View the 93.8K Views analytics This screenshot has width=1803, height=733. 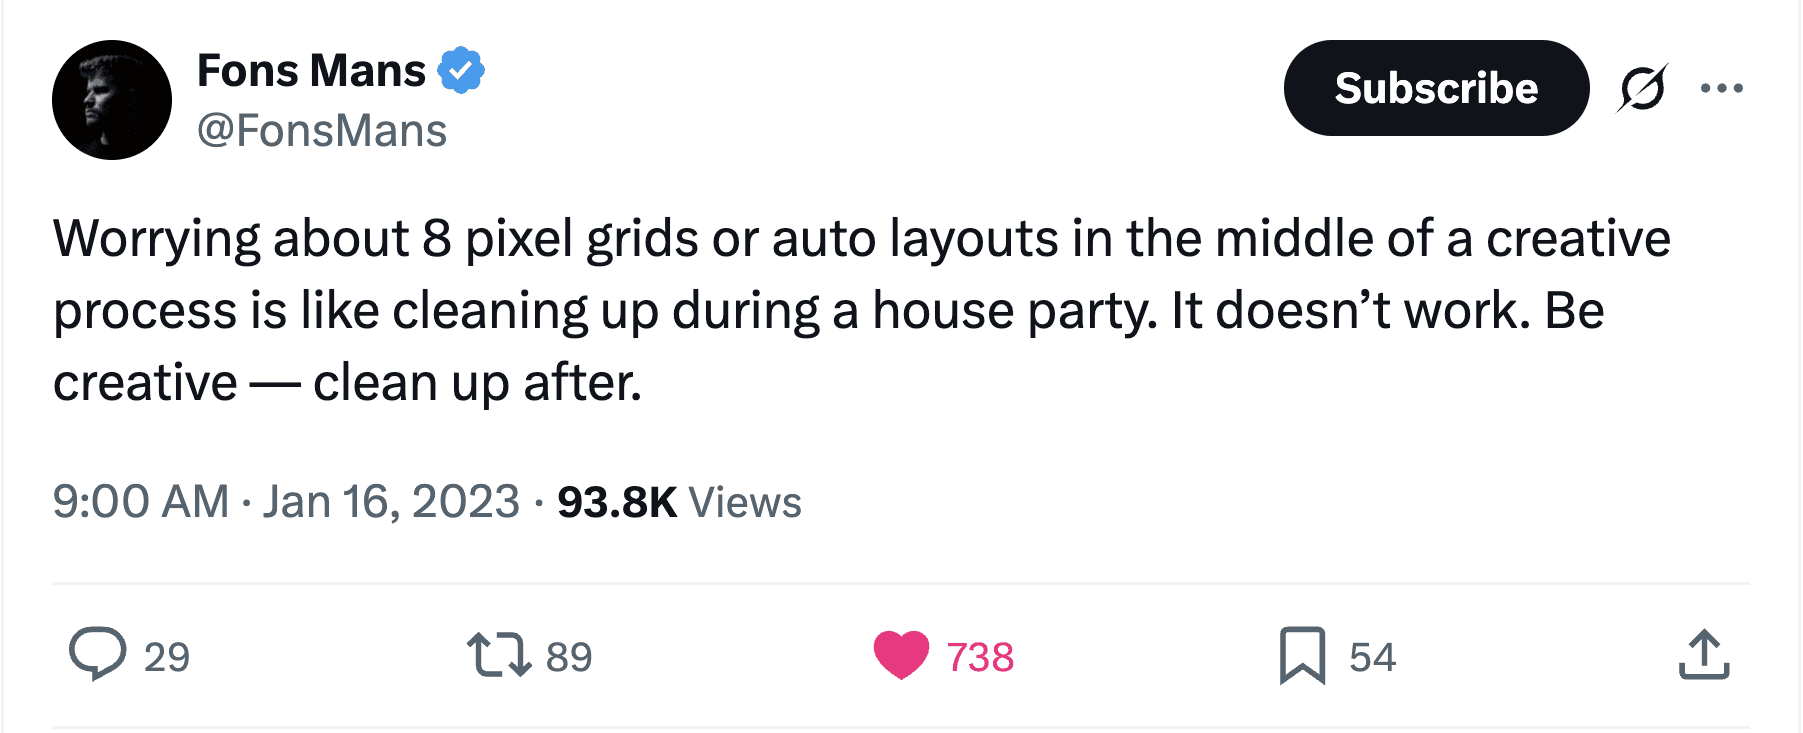pyautogui.click(x=679, y=502)
